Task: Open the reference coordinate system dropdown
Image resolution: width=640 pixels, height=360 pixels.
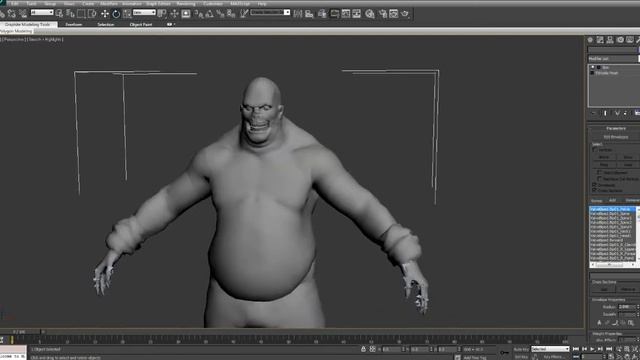Action: coord(144,13)
